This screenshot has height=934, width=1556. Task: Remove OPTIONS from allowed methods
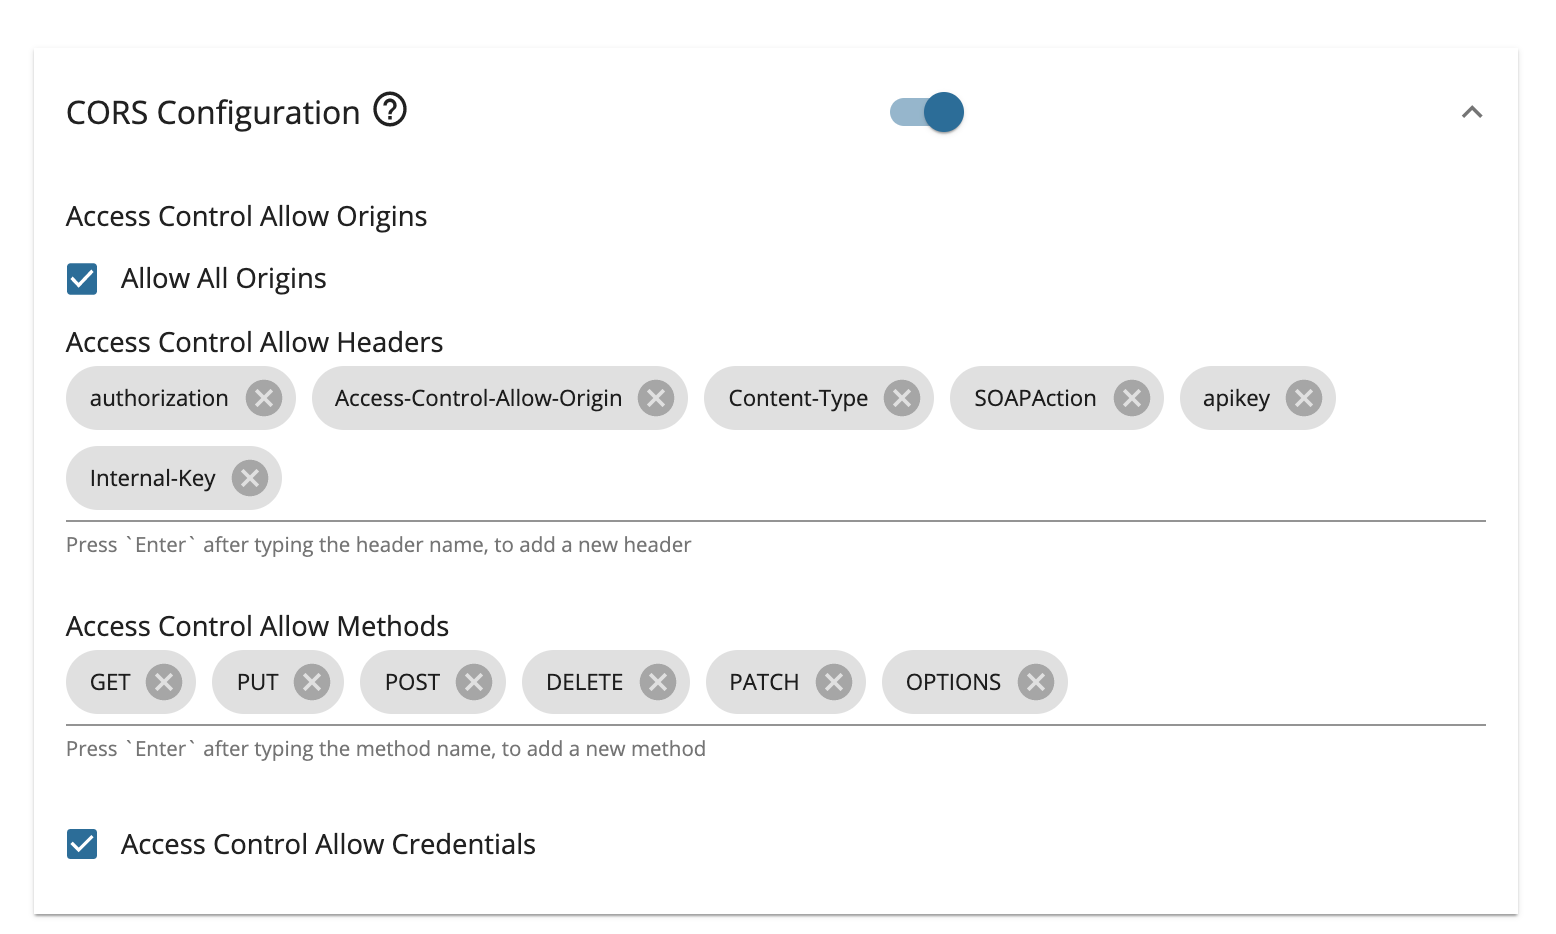[x=1036, y=681]
